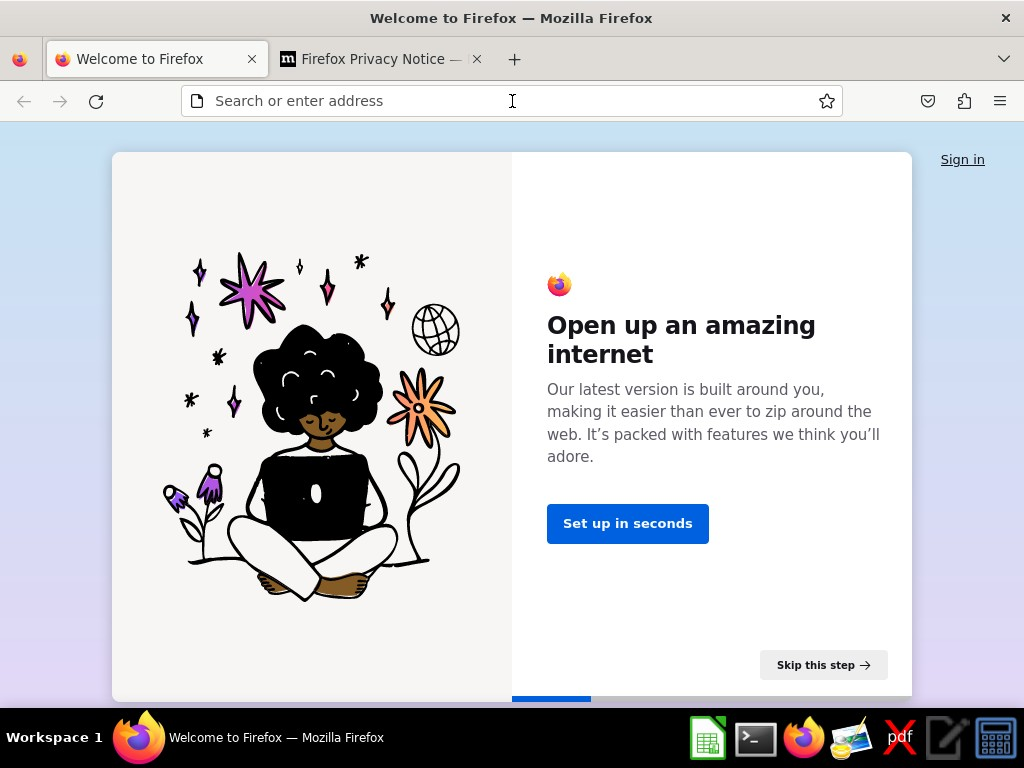
Task: Focus the Search or enter address field
Action: (x=511, y=101)
